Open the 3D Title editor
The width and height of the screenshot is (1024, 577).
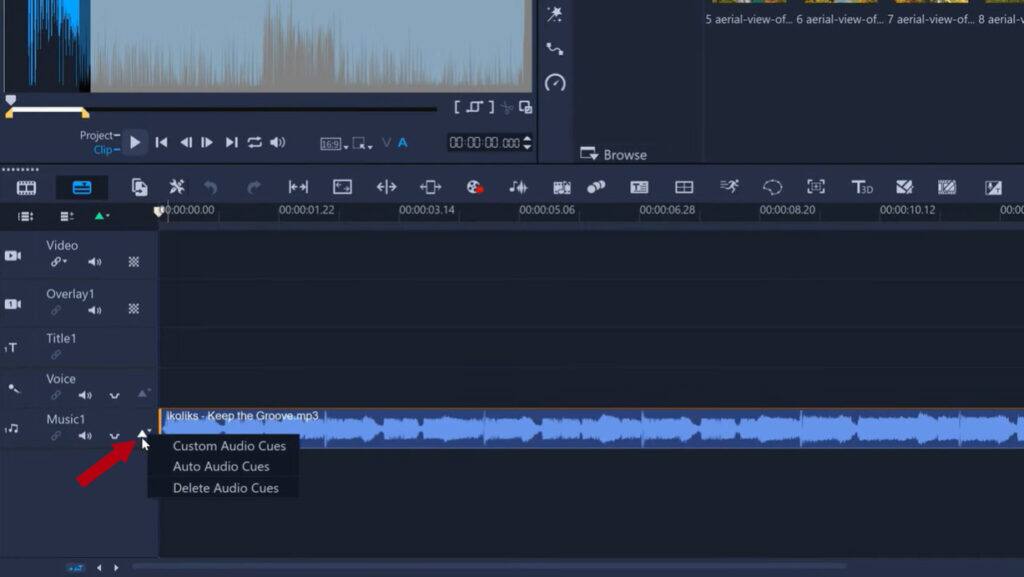[861, 187]
